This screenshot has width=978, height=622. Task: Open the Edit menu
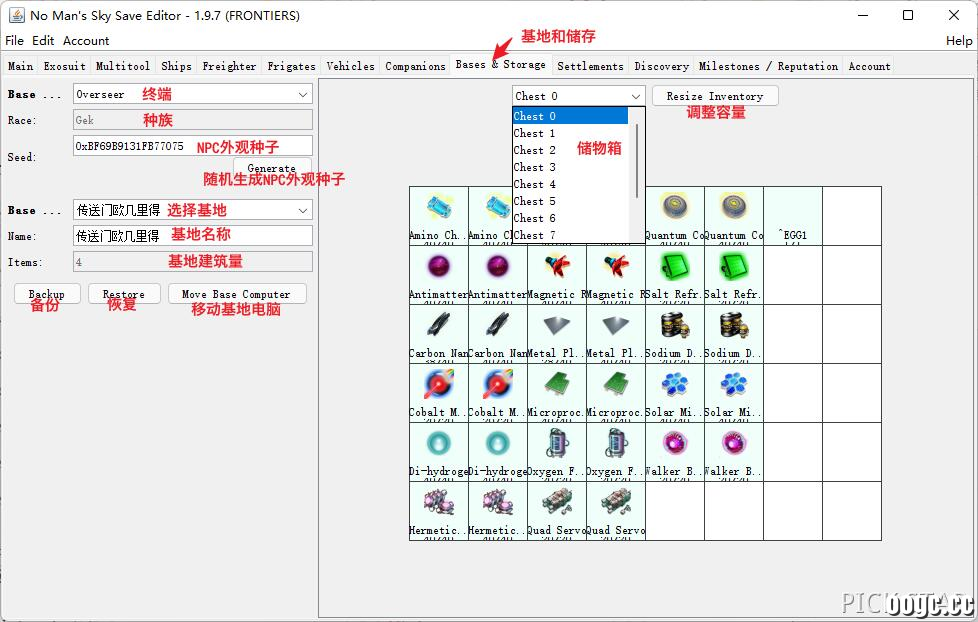pyautogui.click(x=43, y=41)
